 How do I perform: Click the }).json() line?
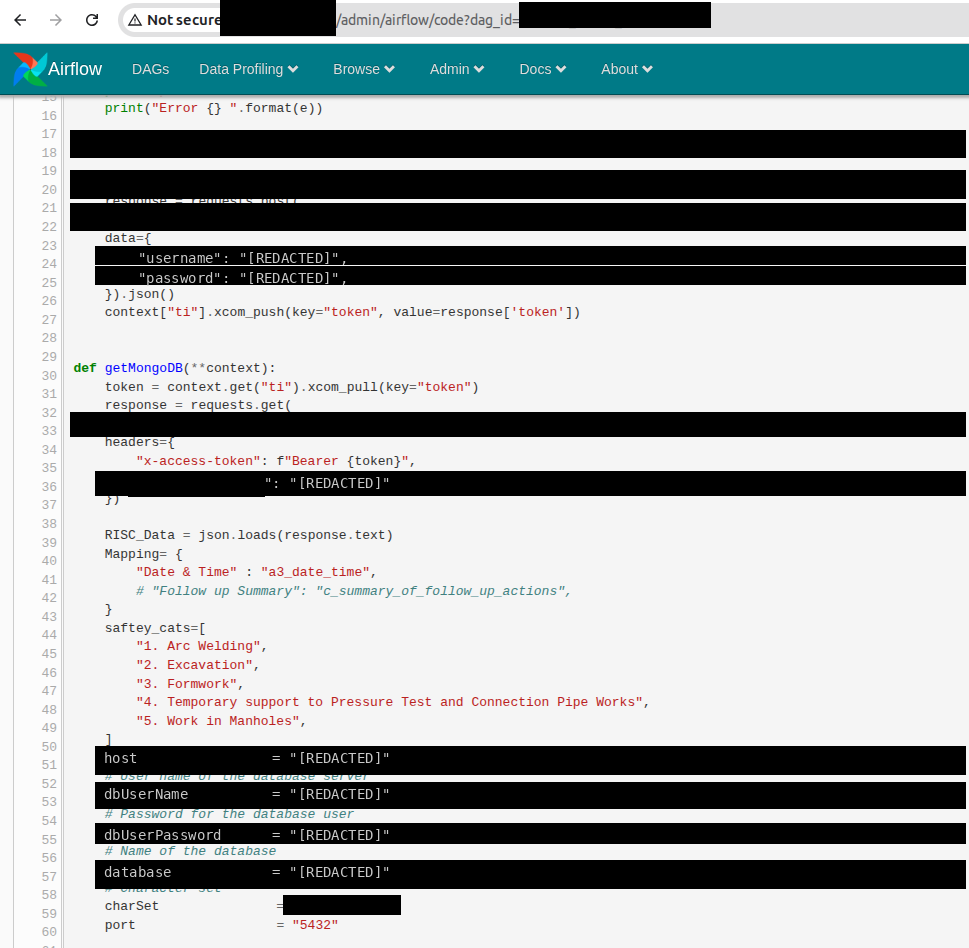[140, 294]
